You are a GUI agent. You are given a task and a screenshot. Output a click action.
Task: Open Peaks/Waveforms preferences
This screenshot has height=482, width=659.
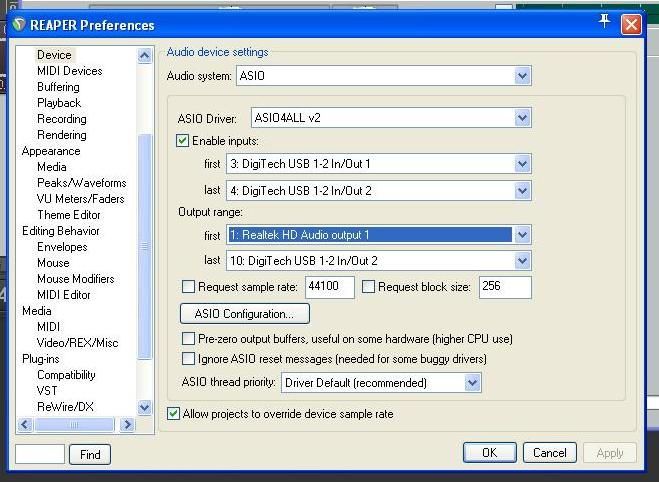82,183
